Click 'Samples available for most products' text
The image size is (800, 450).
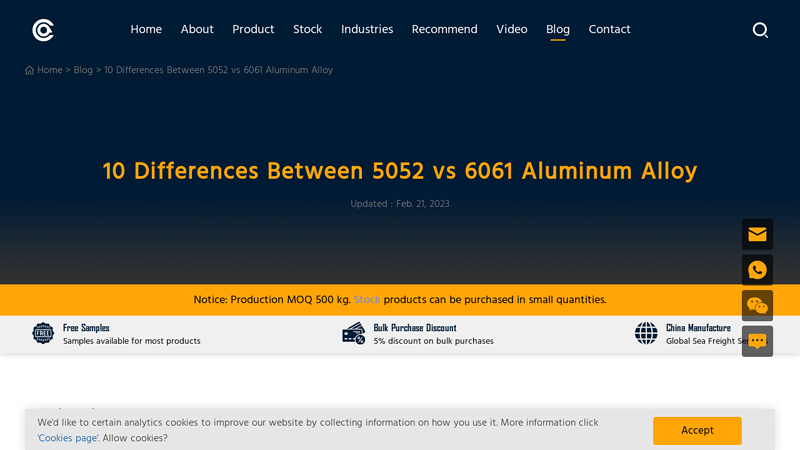tap(132, 341)
